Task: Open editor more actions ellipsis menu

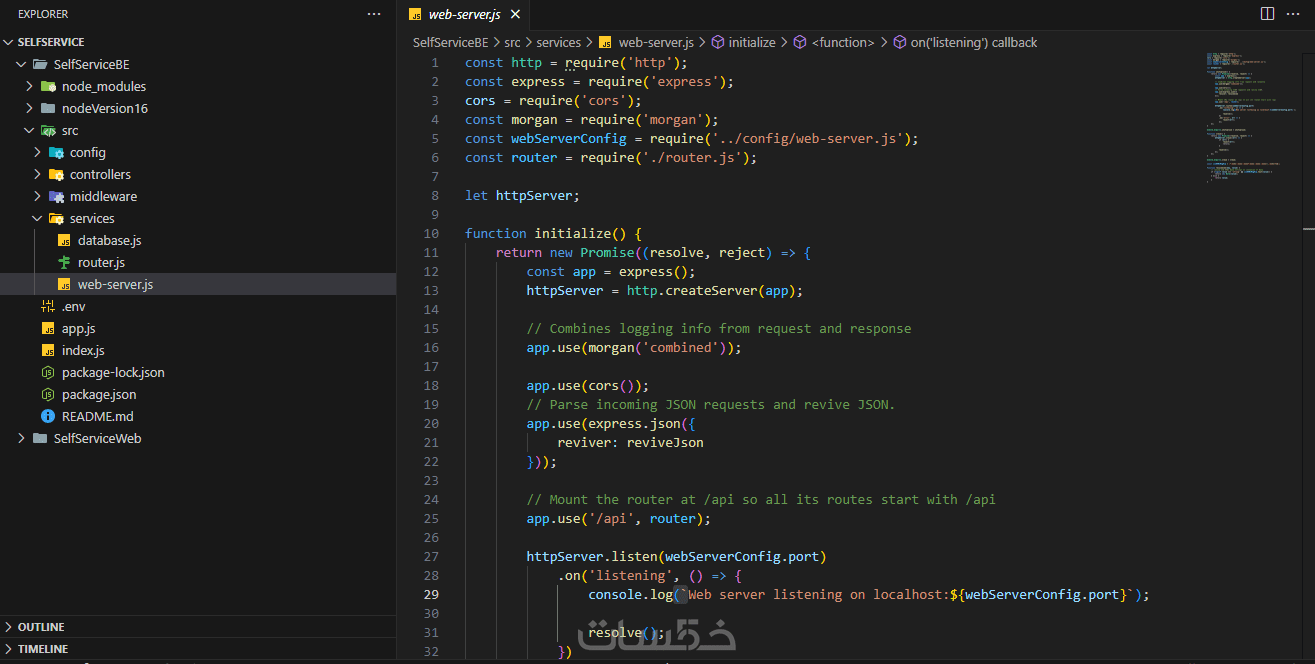Action: 1295,14
